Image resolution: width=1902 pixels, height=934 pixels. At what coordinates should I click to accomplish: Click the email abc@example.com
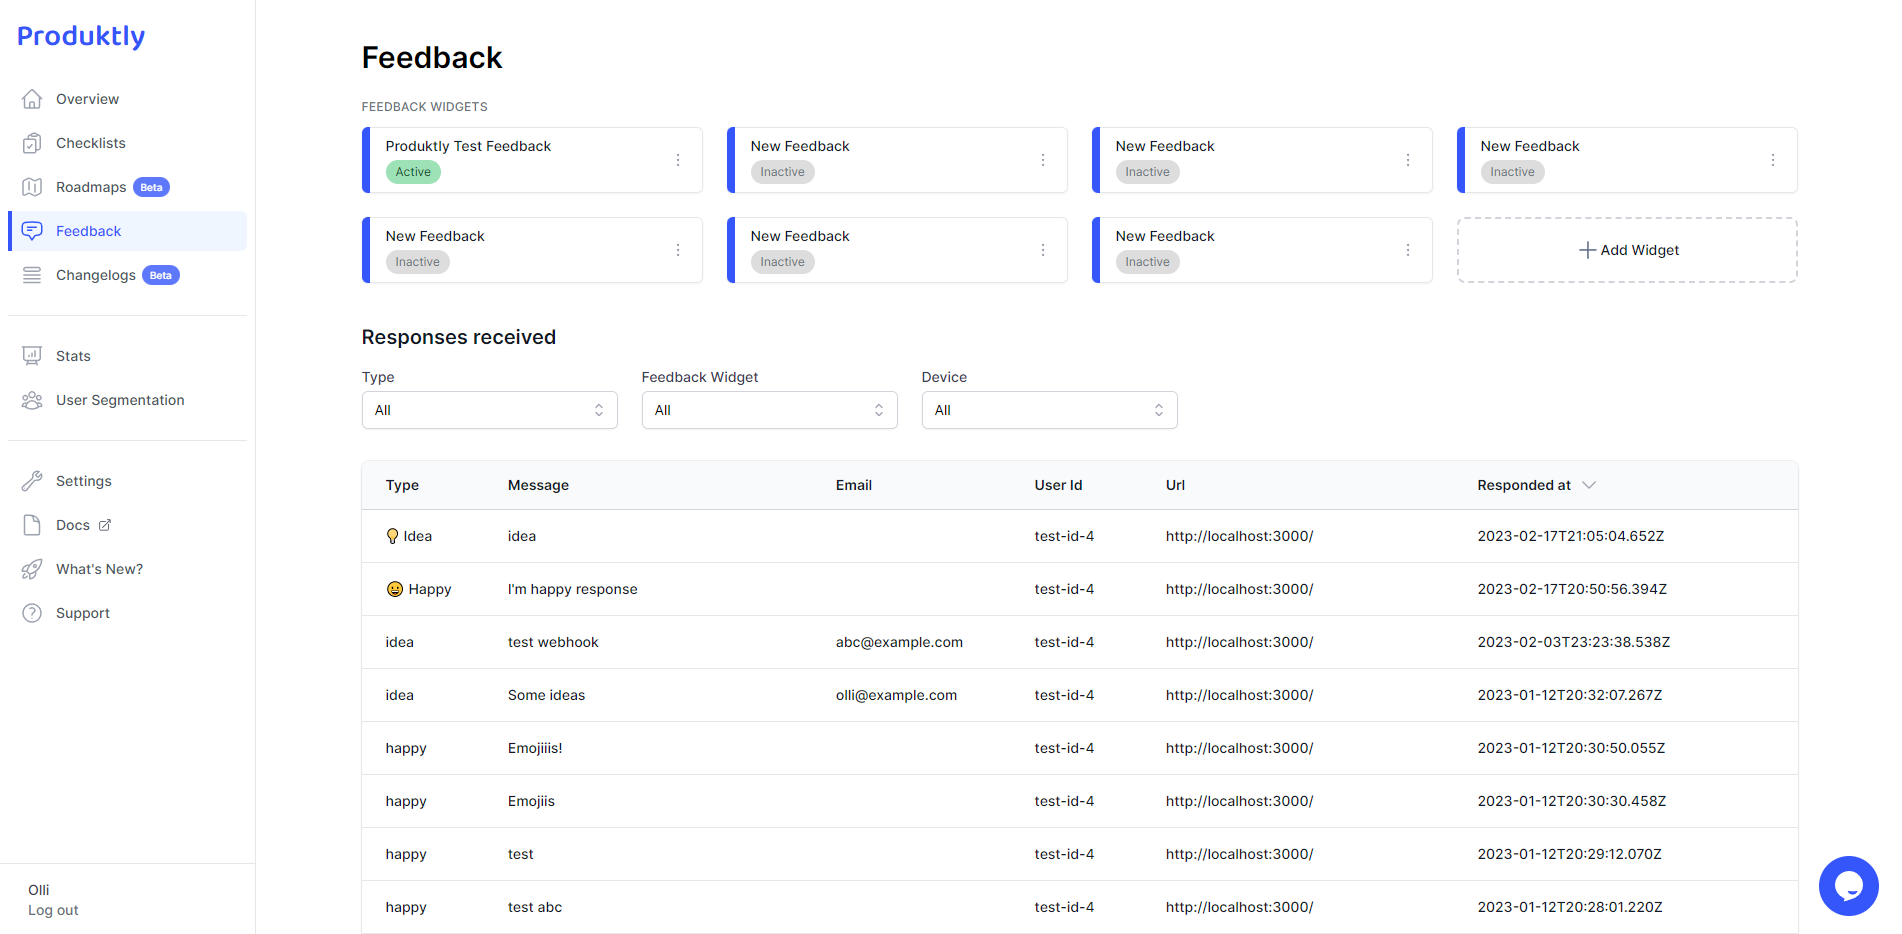[x=899, y=642]
